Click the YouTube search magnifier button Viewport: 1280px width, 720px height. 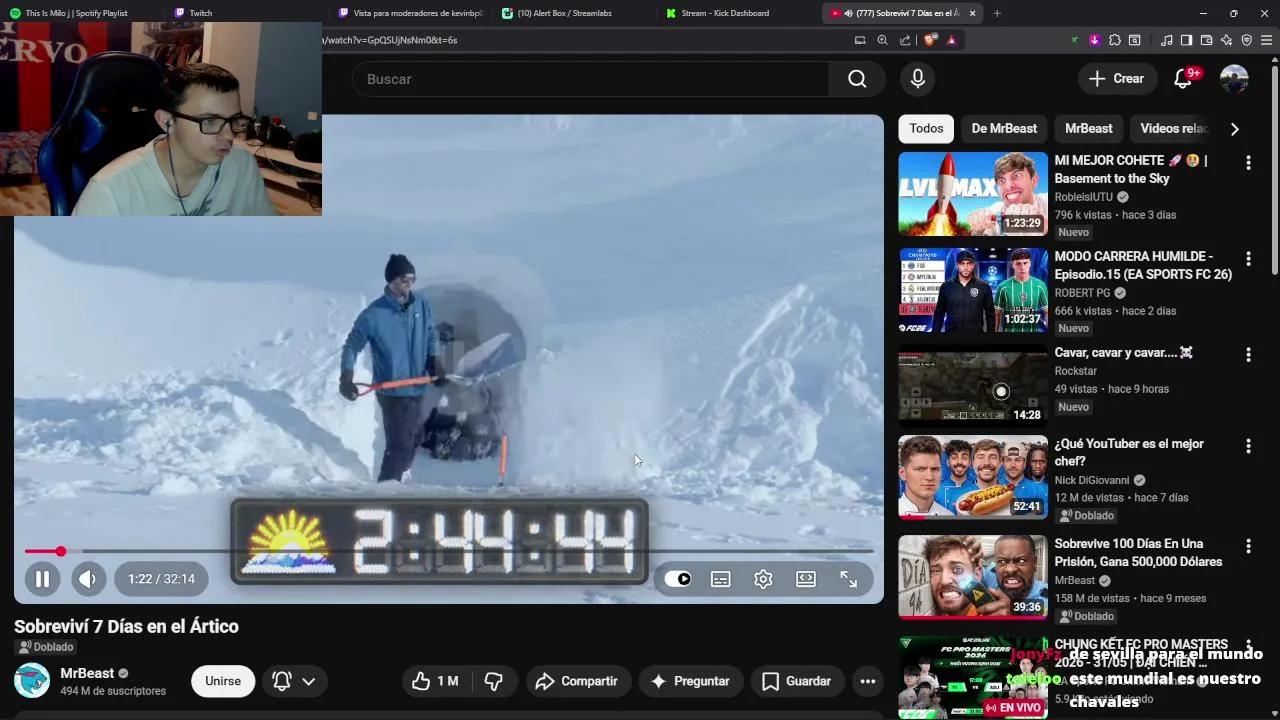point(857,79)
